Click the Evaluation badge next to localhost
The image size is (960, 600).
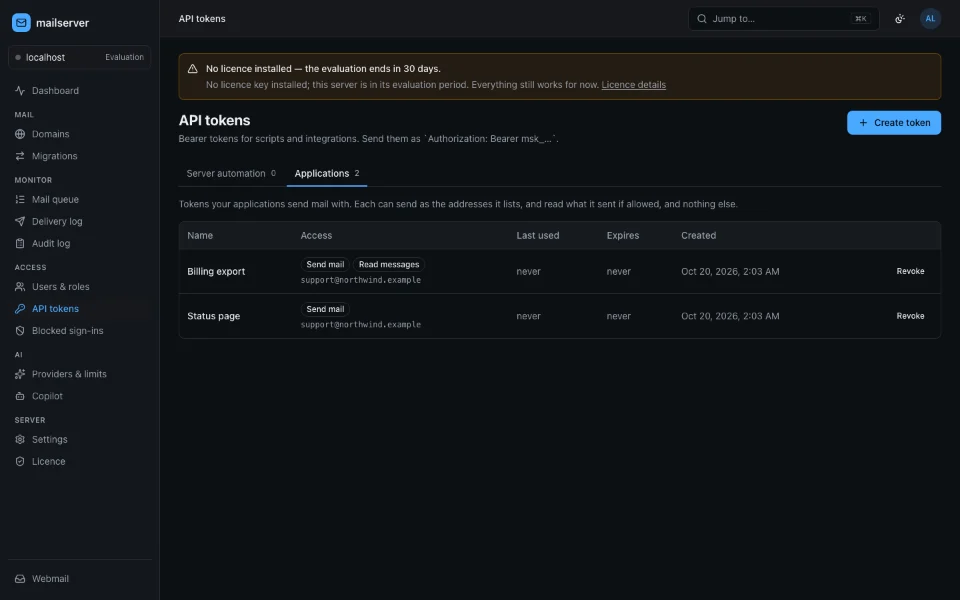(124, 57)
